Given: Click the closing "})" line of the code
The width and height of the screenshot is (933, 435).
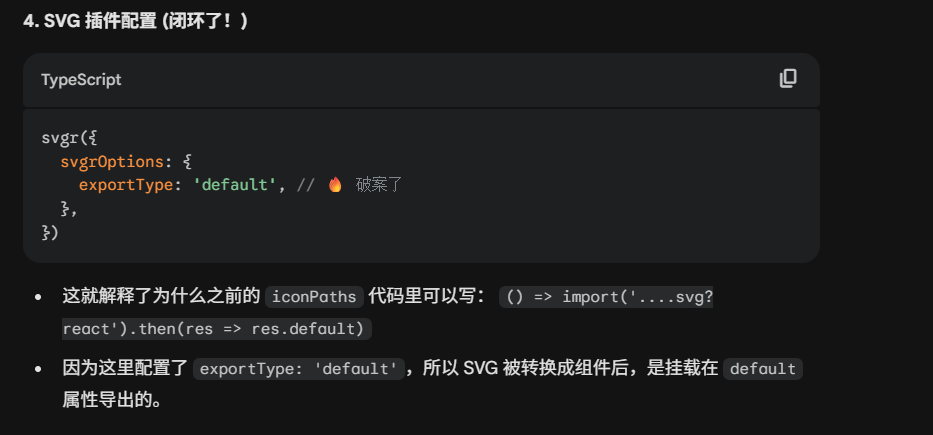Looking at the screenshot, I should click(50, 232).
